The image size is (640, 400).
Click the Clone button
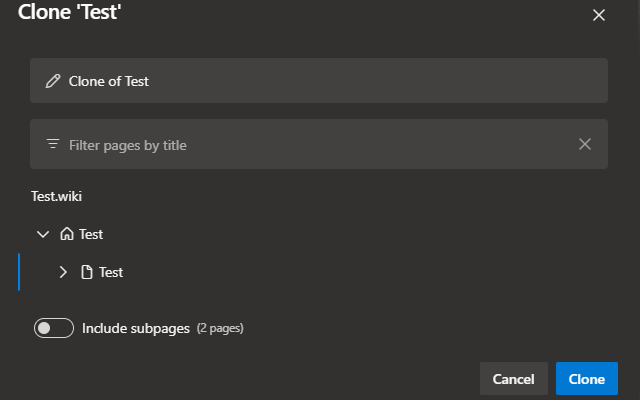pos(587,379)
